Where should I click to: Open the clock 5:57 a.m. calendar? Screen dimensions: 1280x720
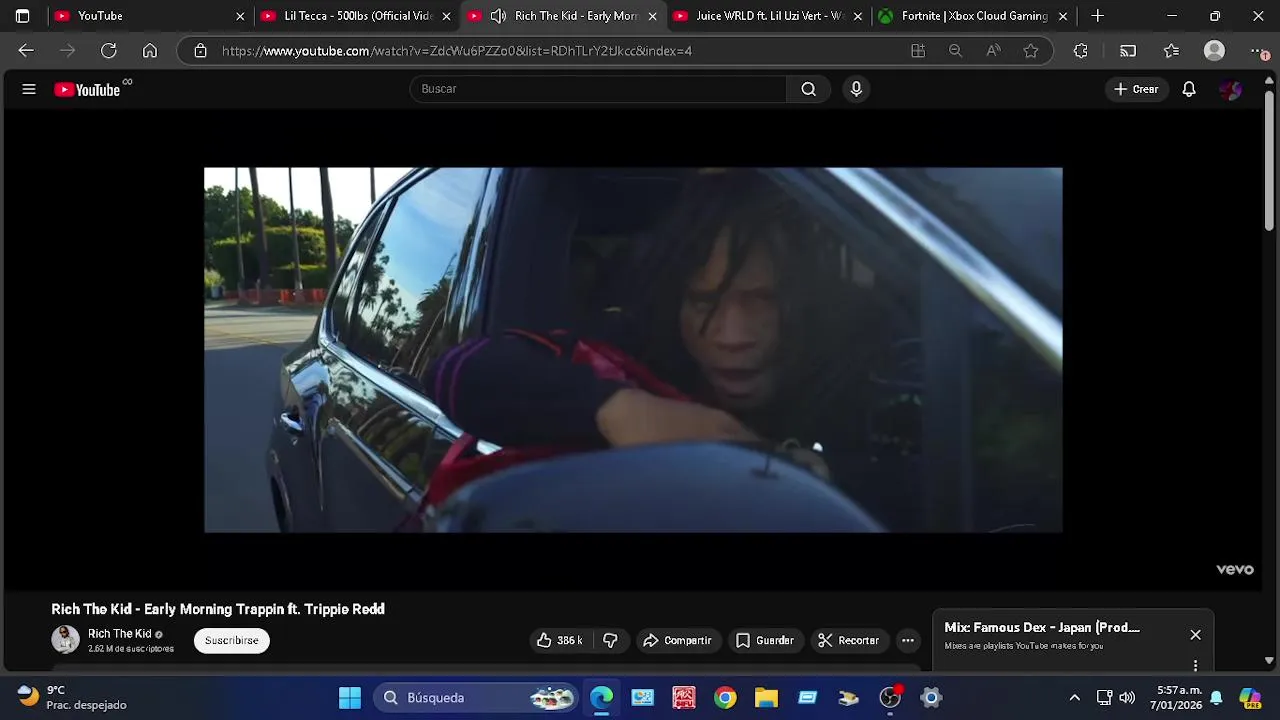pyautogui.click(x=1178, y=698)
